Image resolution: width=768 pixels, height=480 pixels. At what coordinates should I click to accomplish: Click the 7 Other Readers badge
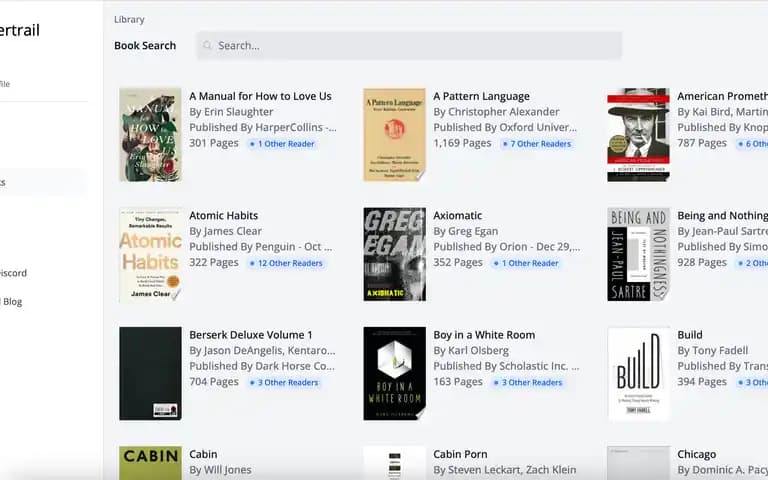pos(537,144)
